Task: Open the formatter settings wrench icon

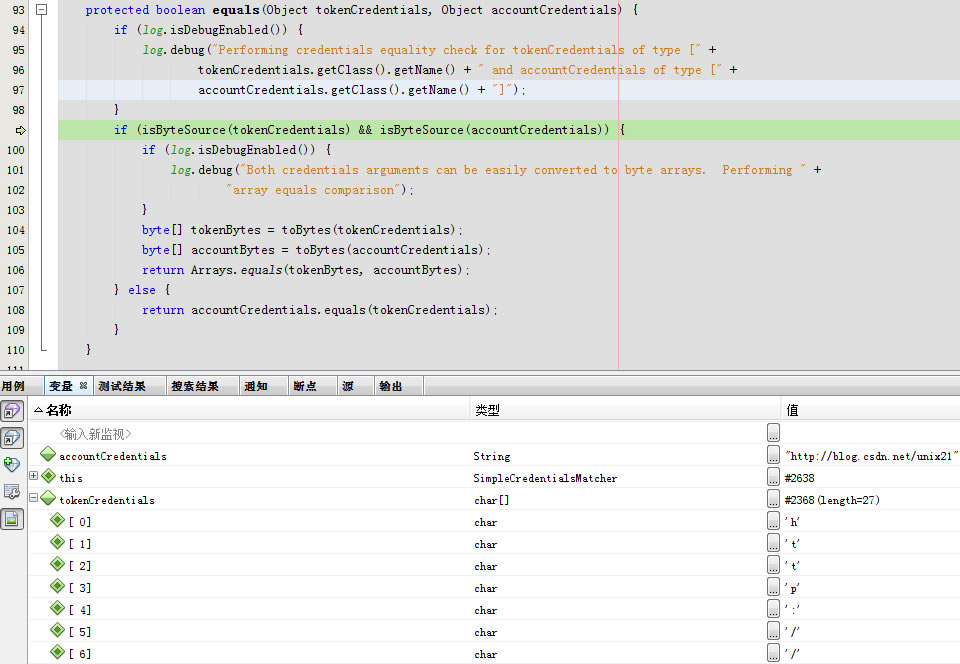Action: [12, 491]
